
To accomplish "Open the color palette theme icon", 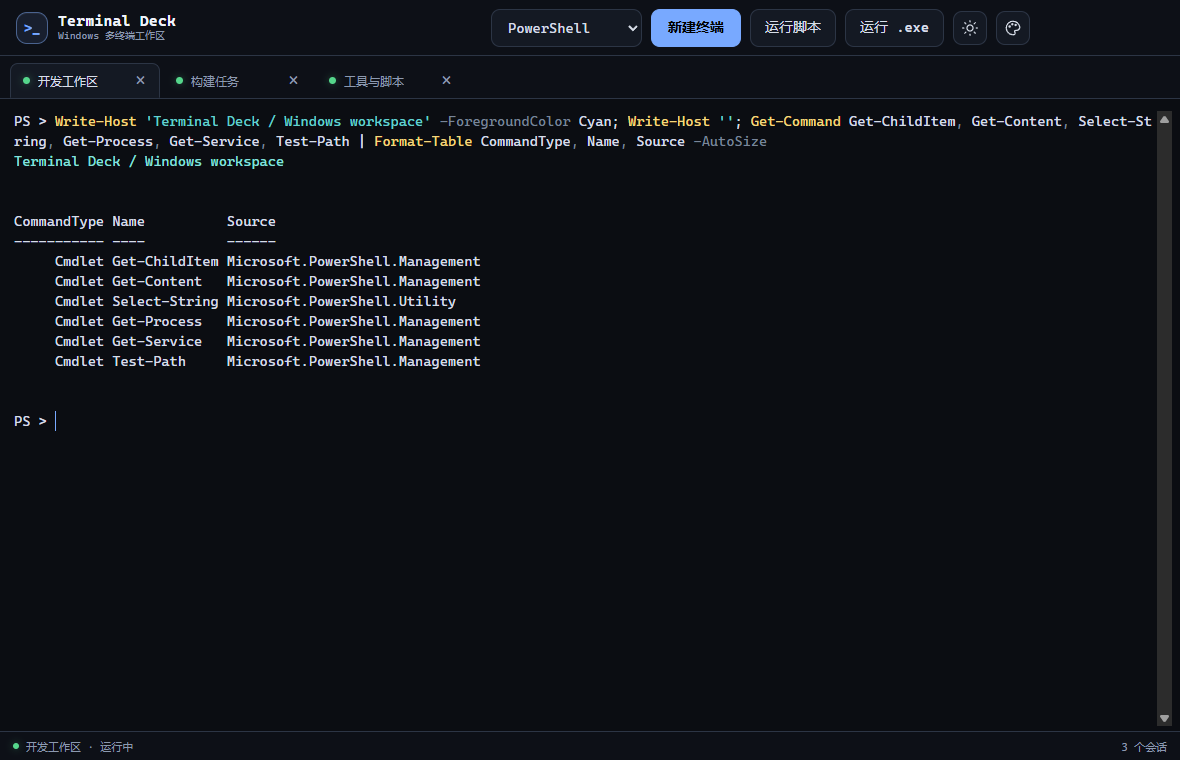I will [1013, 28].
